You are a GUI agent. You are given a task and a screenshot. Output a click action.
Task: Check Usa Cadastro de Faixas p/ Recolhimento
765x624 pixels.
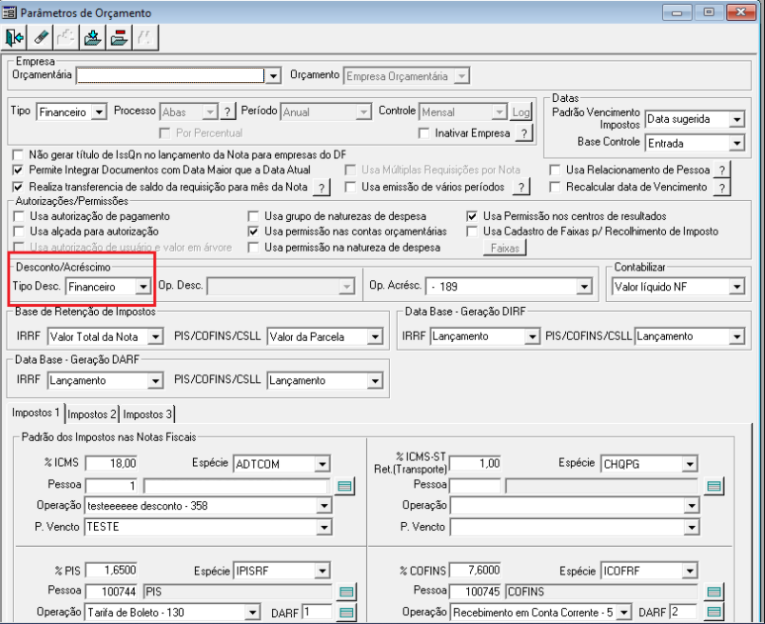pos(472,231)
